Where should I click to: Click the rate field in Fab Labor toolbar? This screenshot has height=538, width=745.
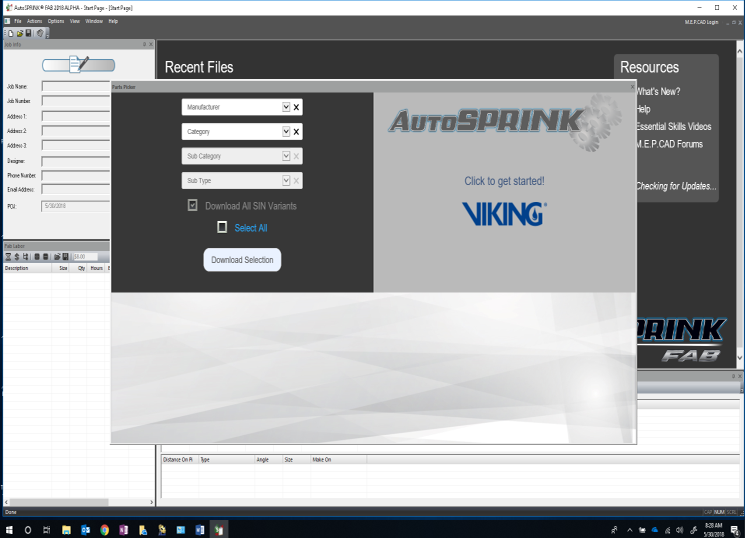85,257
